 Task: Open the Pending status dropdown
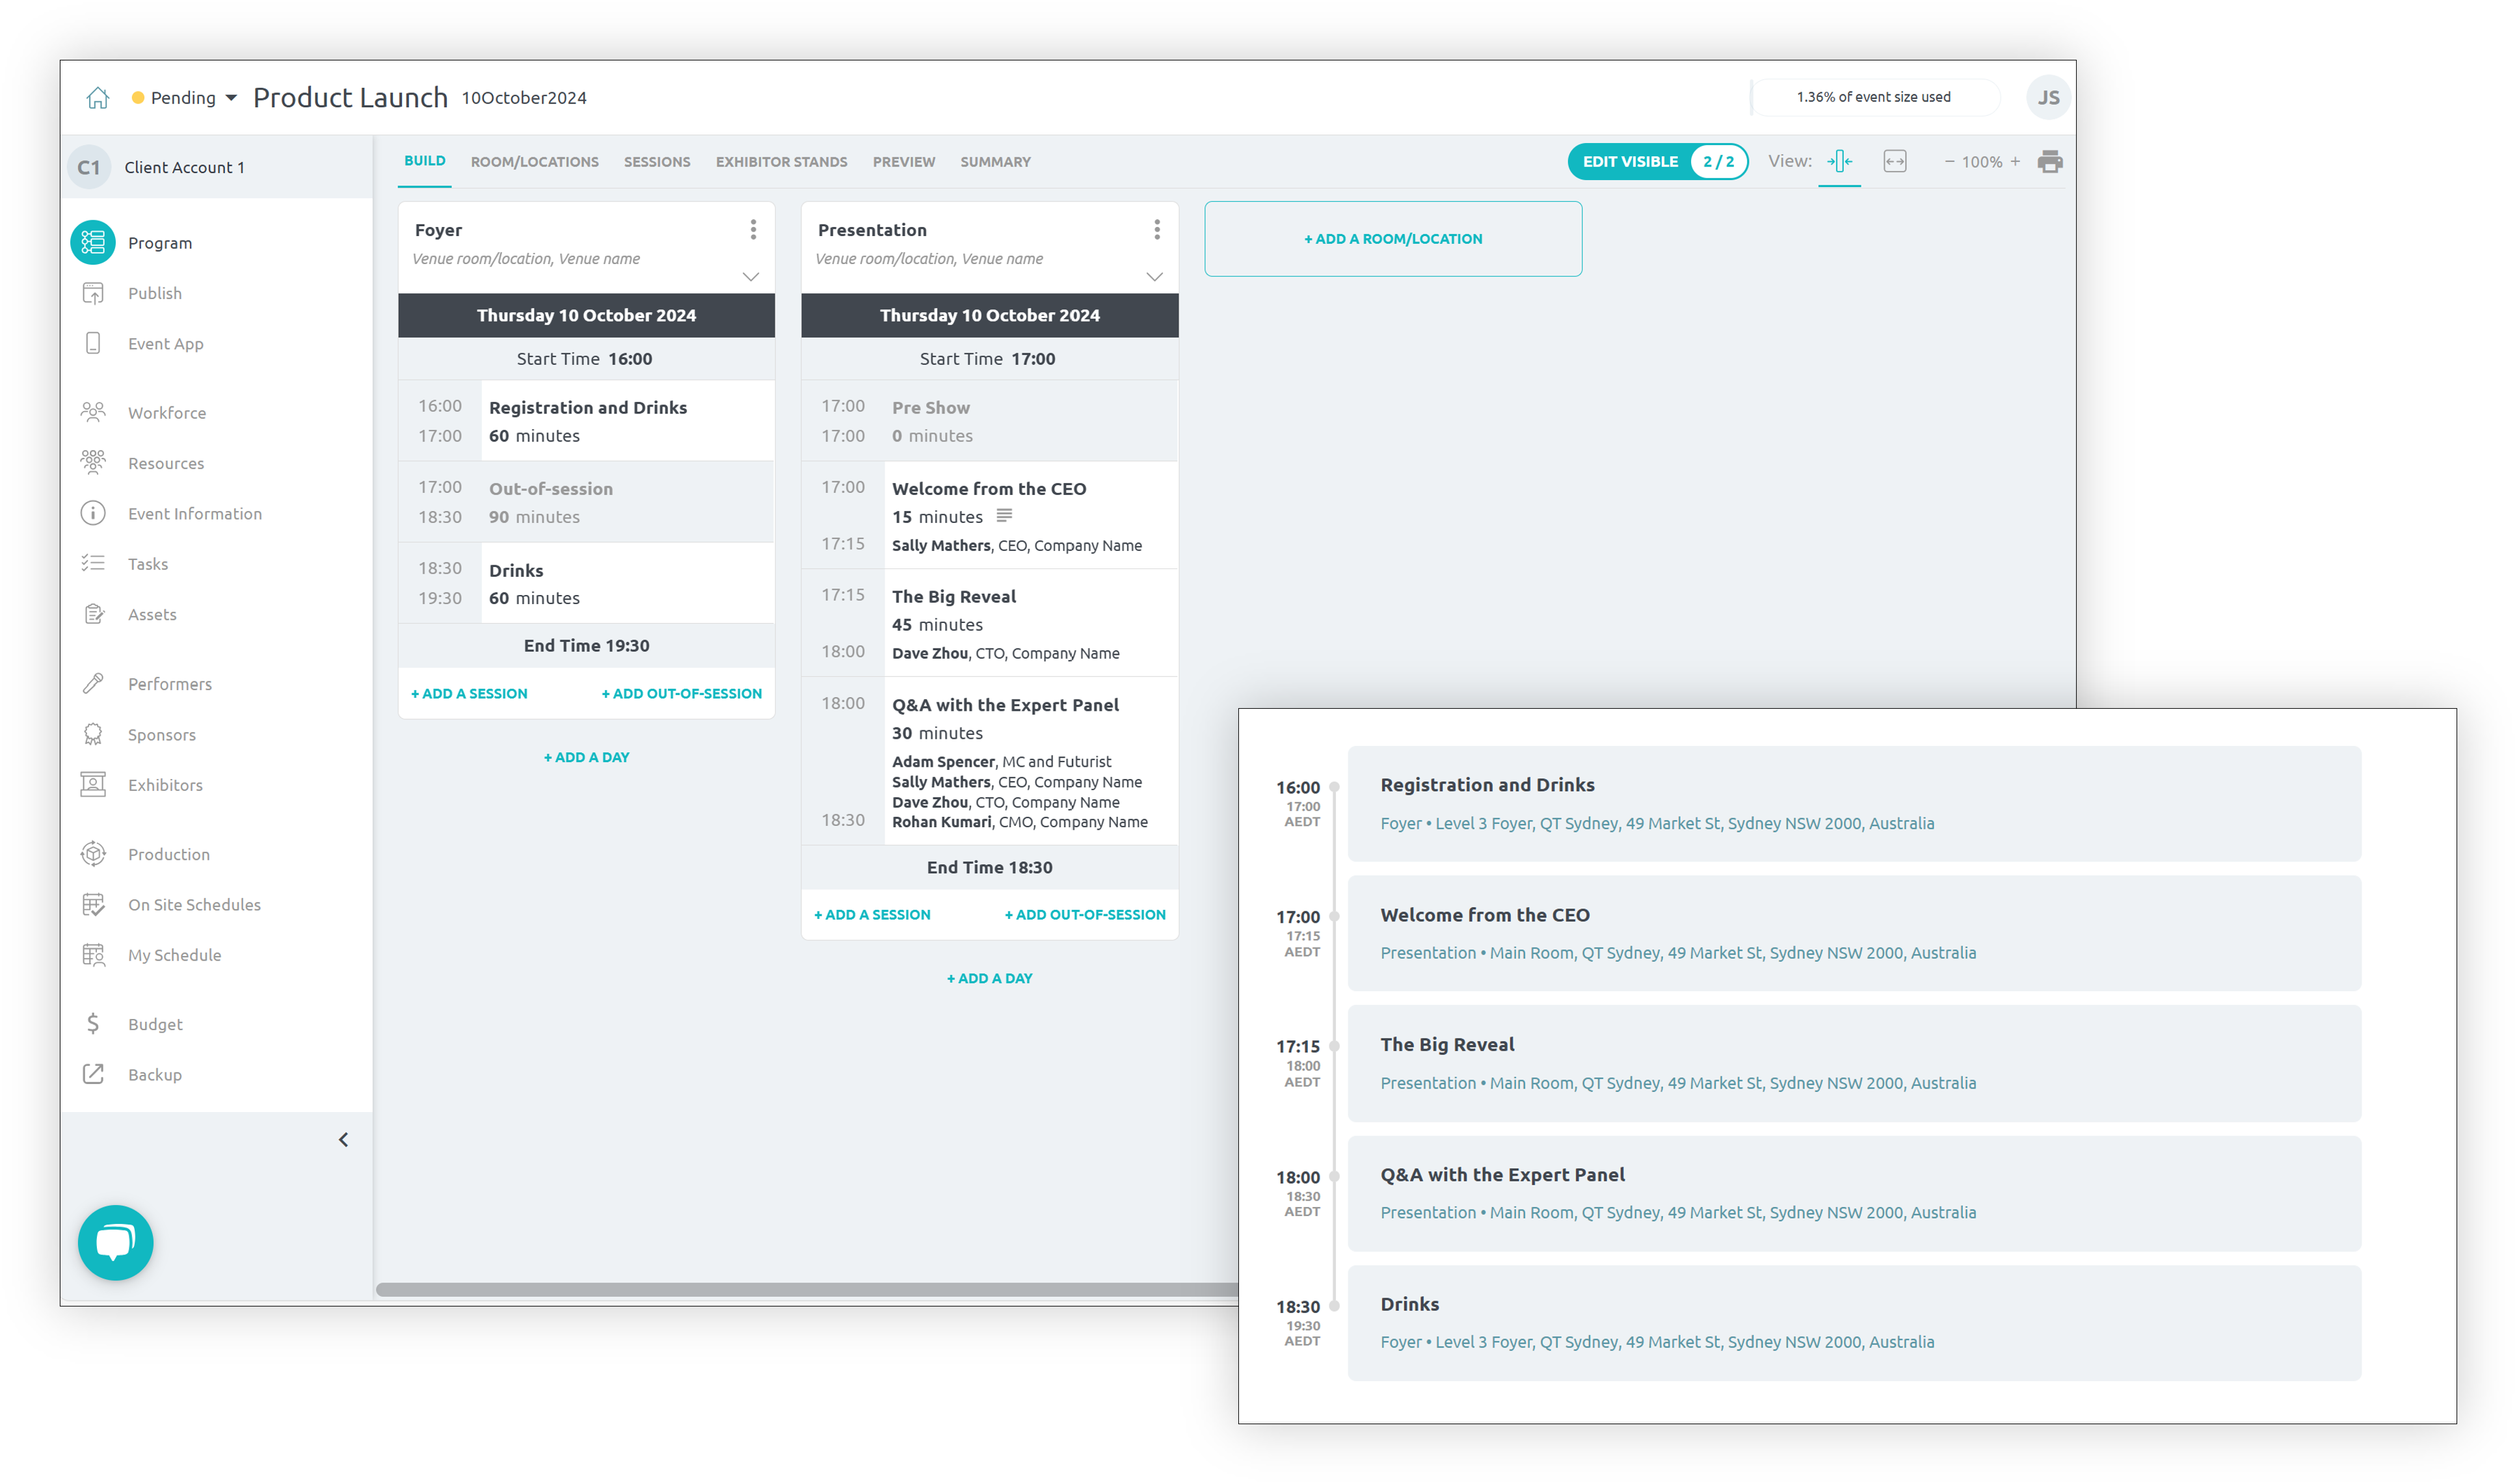point(184,97)
